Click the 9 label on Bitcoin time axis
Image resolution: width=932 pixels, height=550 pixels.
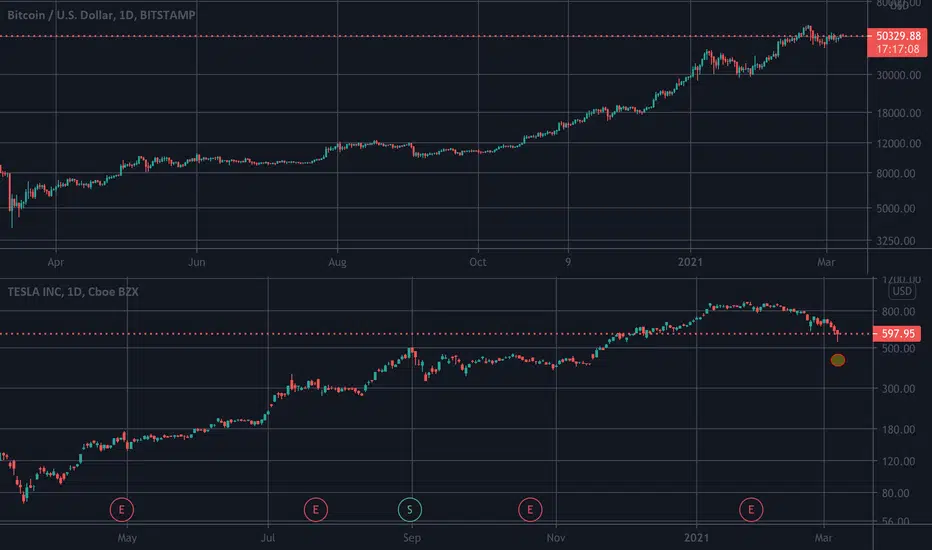(x=568, y=262)
